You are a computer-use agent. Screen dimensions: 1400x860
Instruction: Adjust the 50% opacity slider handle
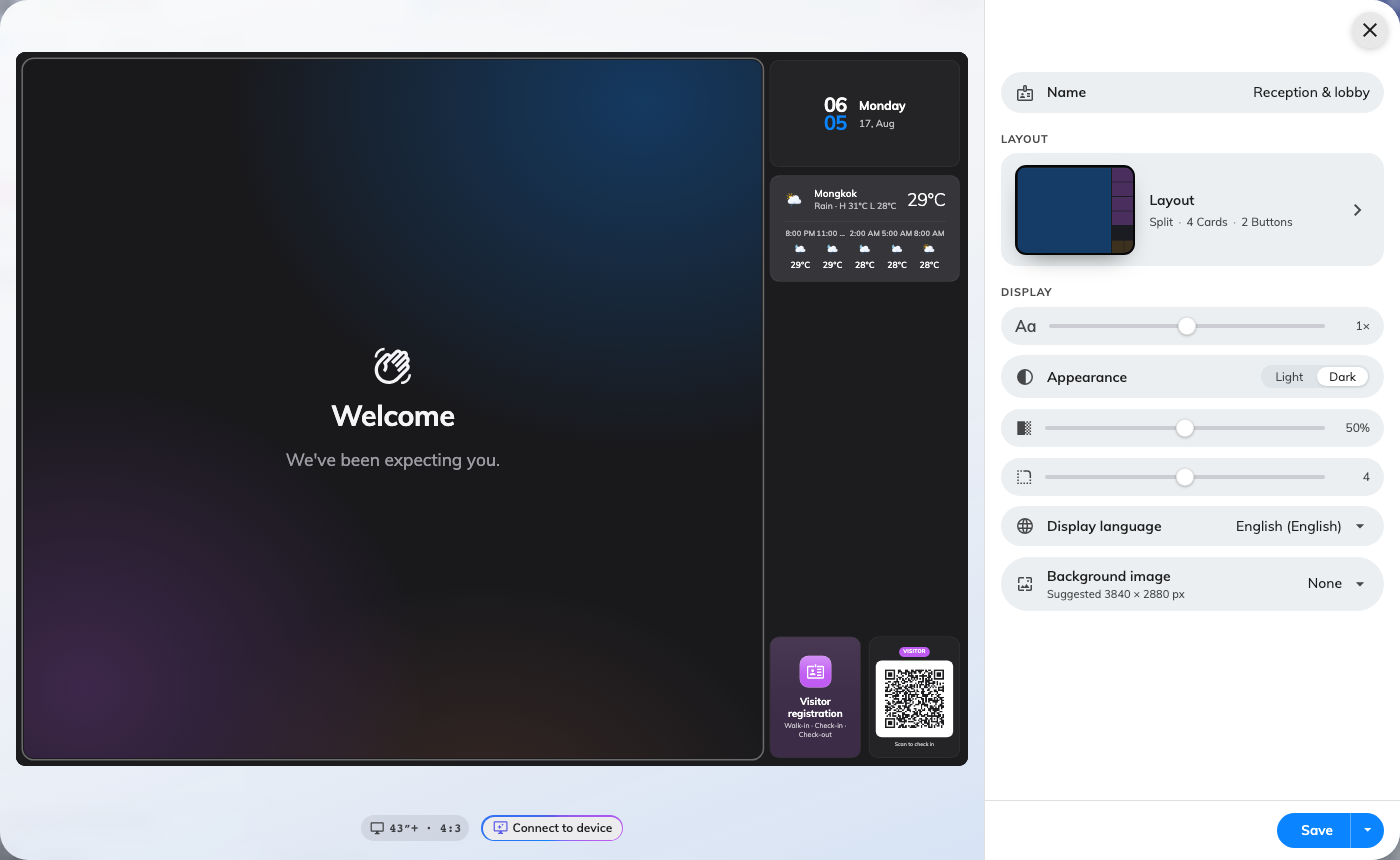1185,428
